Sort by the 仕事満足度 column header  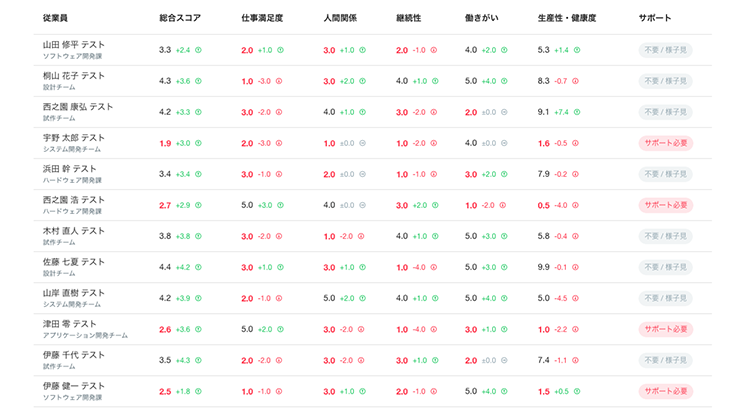coord(262,18)
